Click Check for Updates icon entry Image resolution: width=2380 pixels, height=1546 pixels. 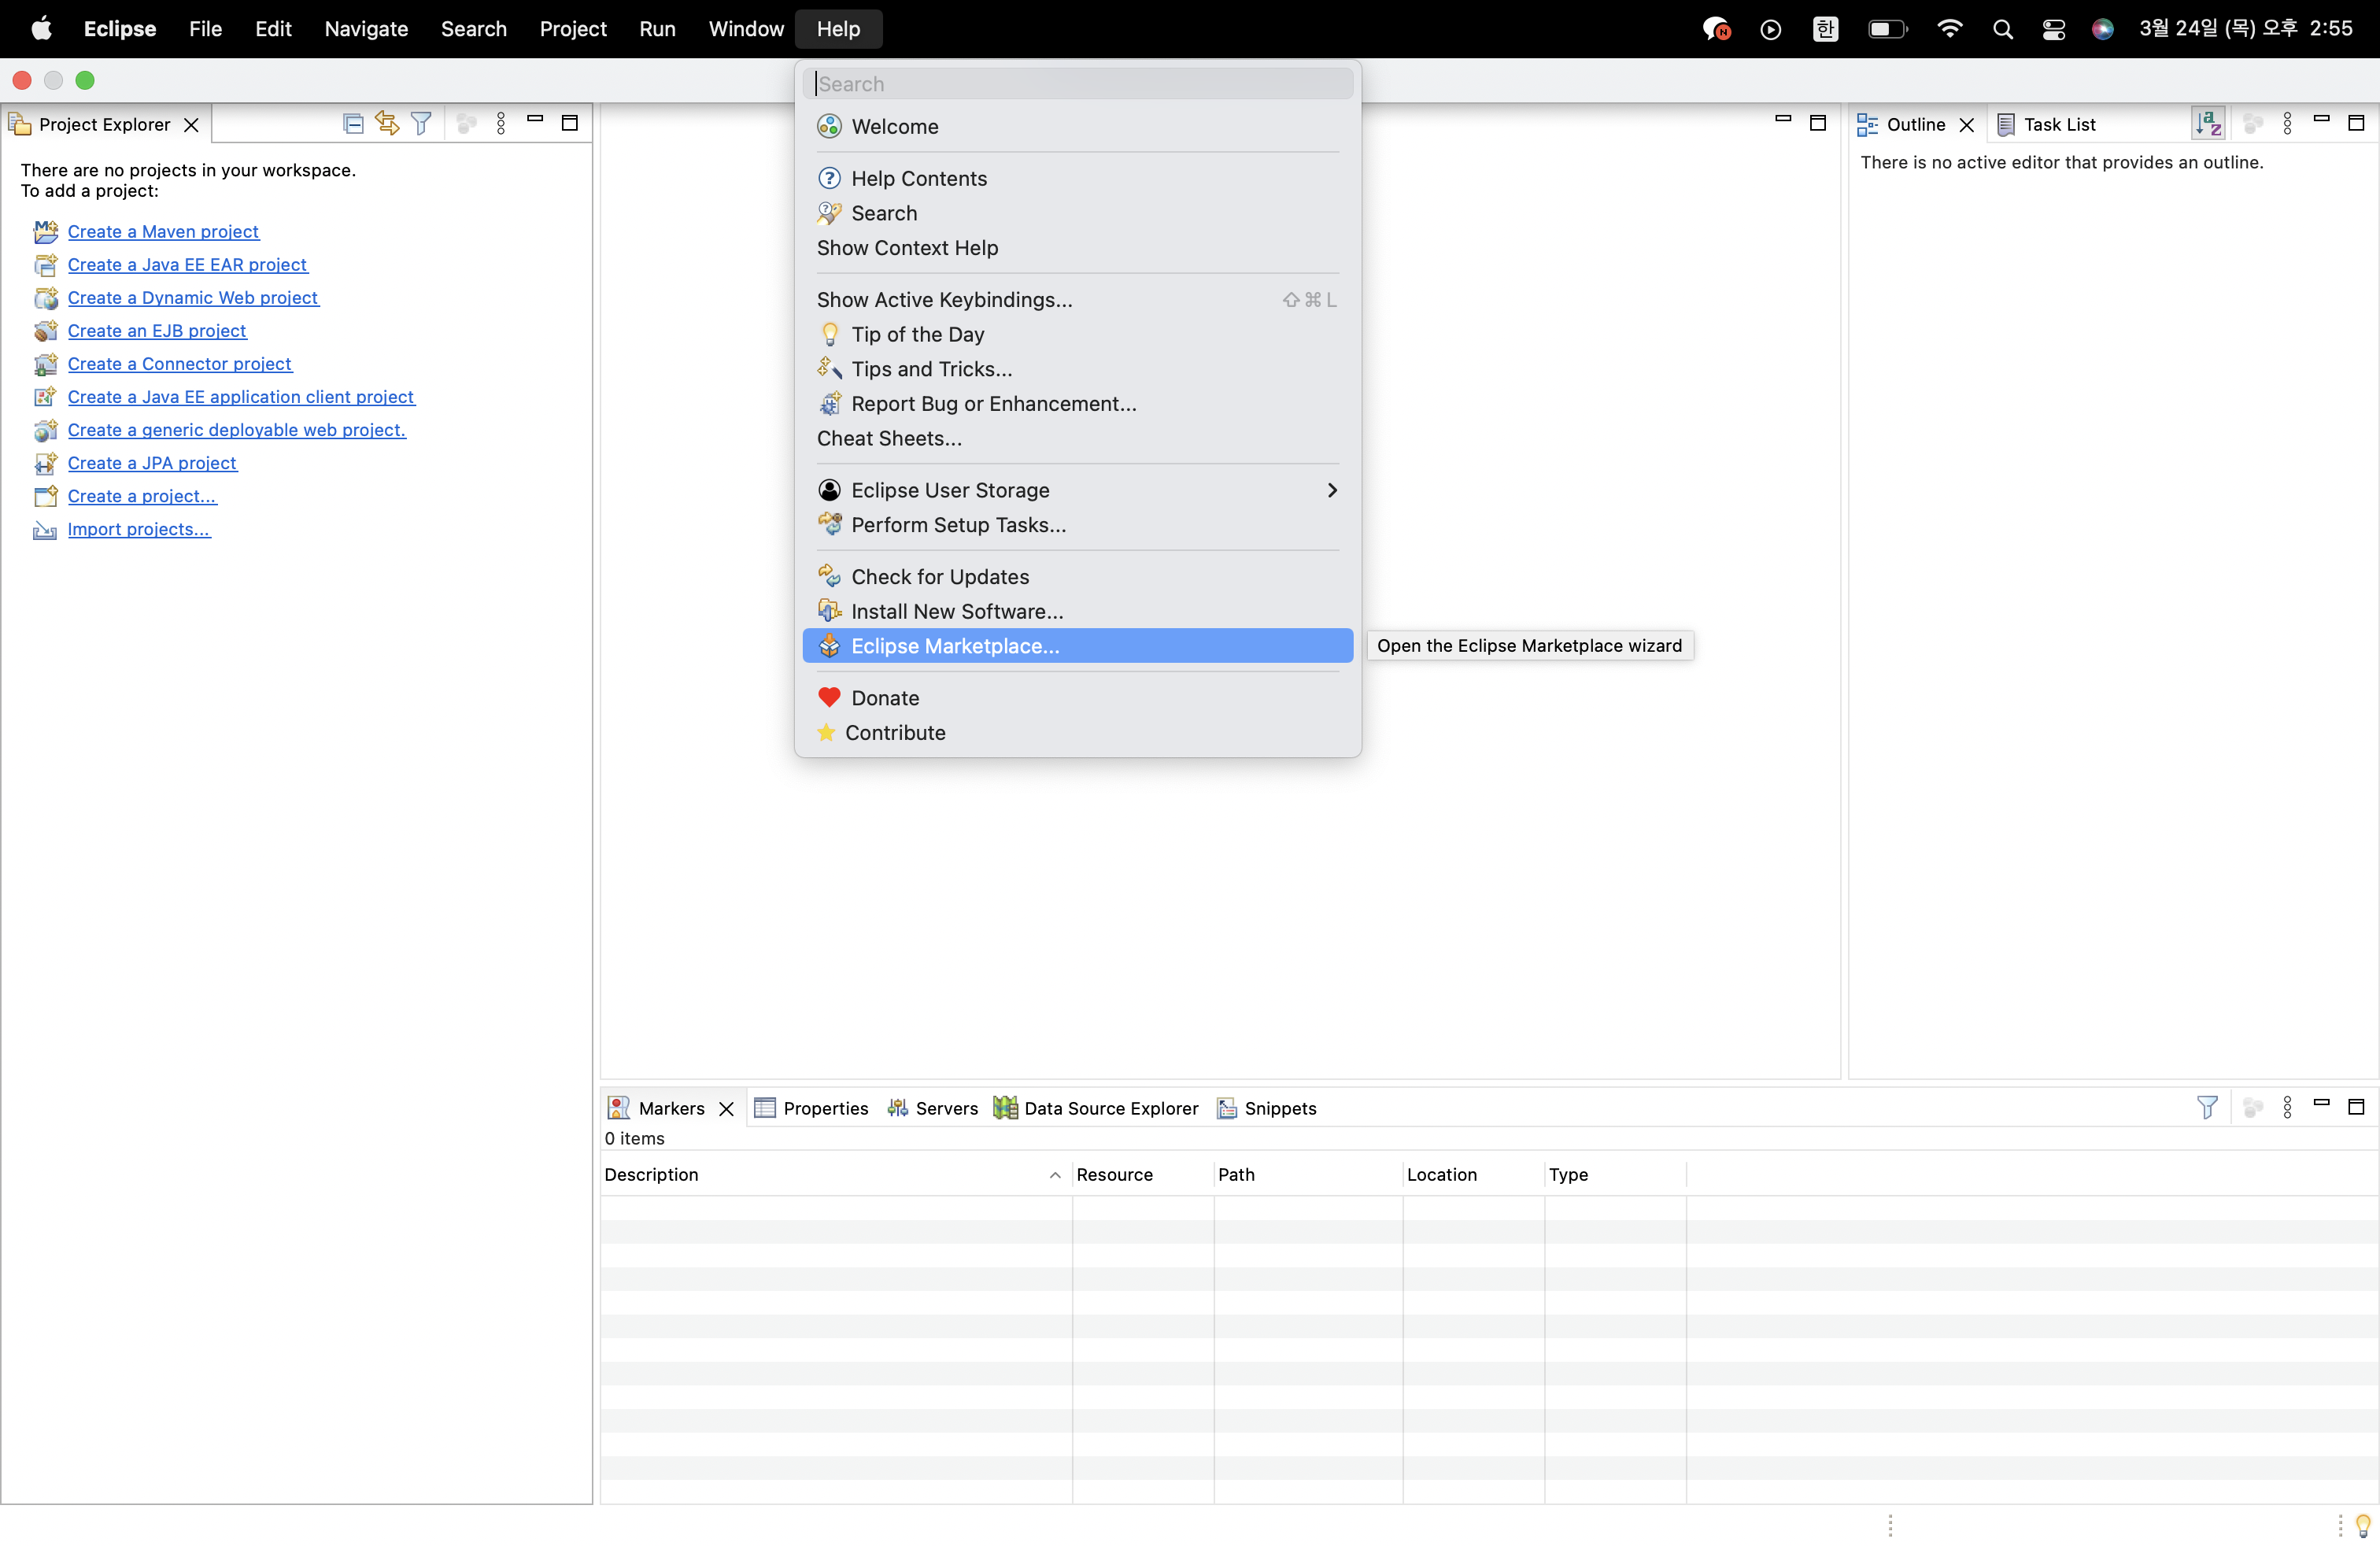point(939,576)
